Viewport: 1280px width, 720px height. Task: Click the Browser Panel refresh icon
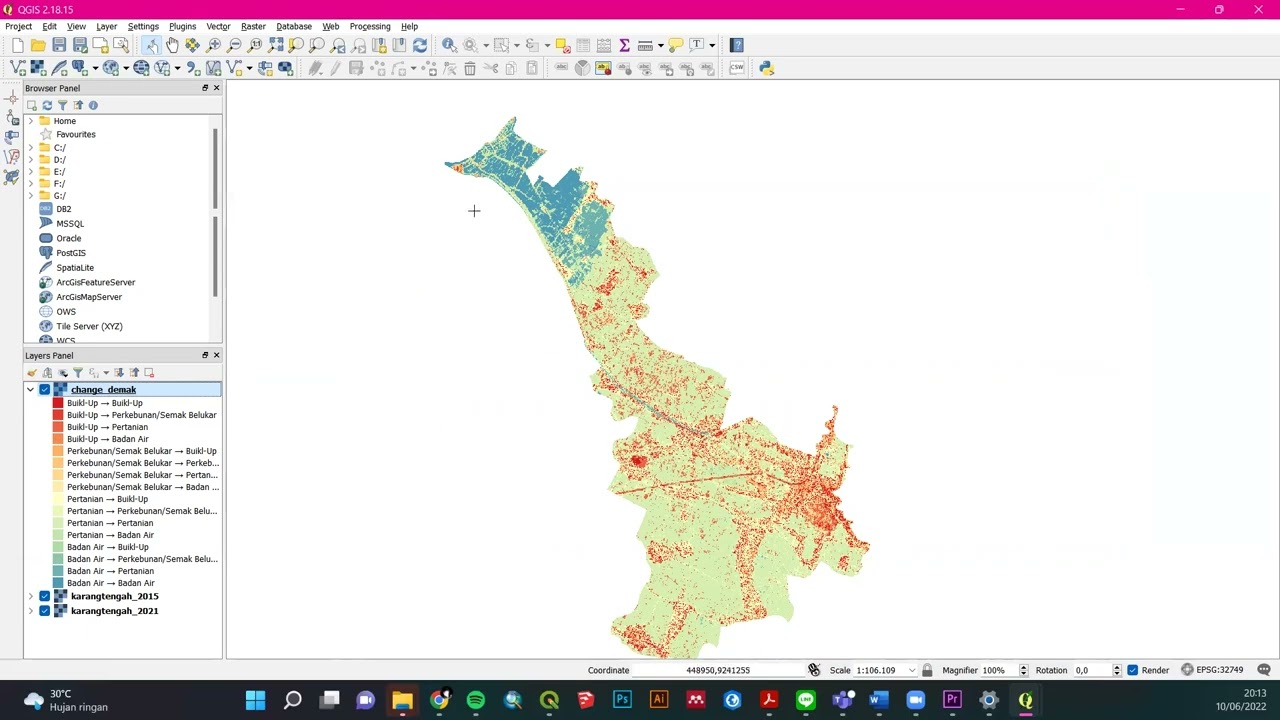tap(47, 105)
